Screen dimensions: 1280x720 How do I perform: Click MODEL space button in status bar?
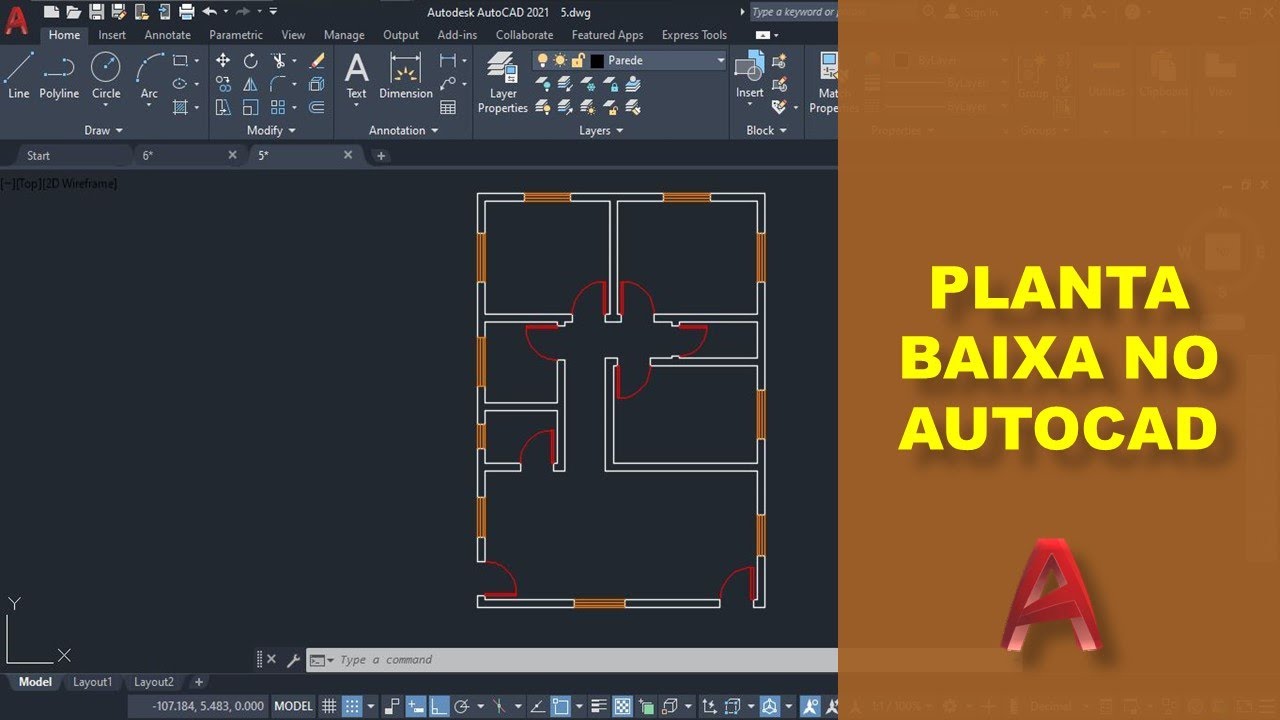click(x=293, y=706)
